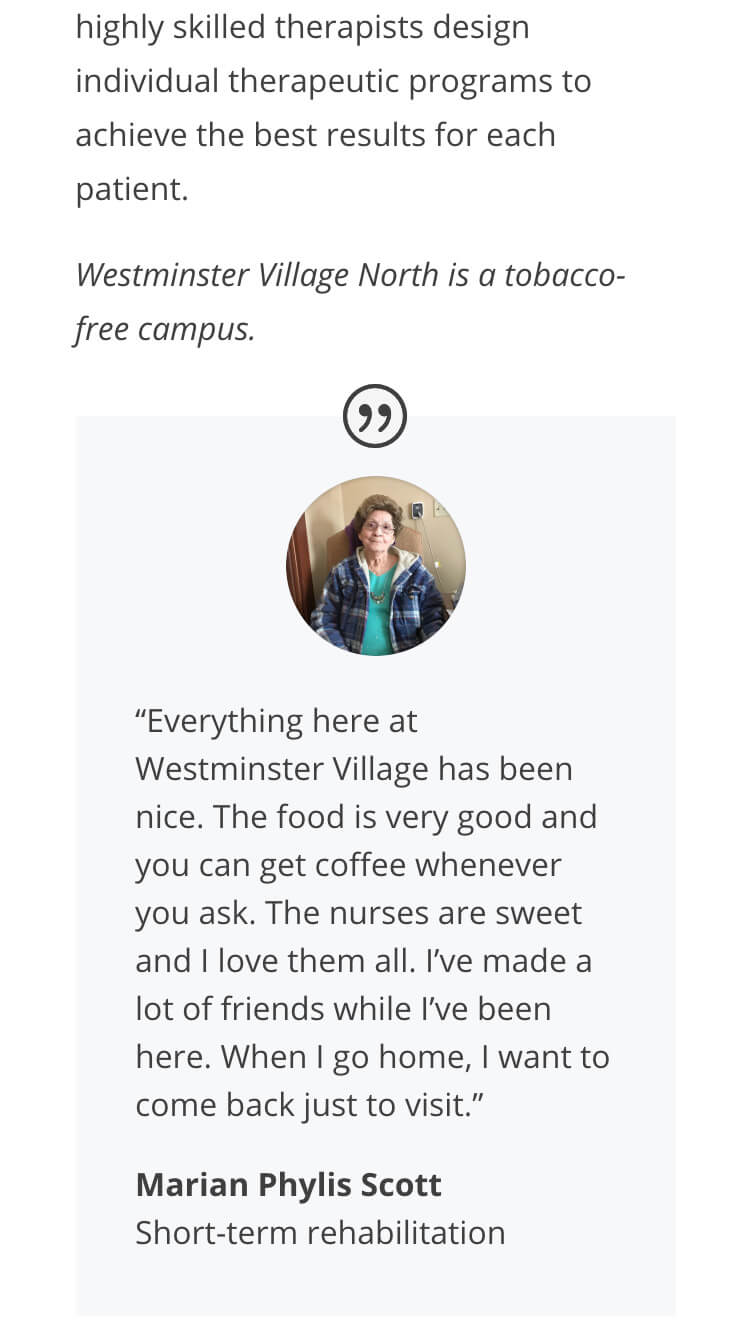Select the line 'individual therapeutic programs to'
Image resolution: width=748 pixels, height=1332 pixels.
click(333, 81)
